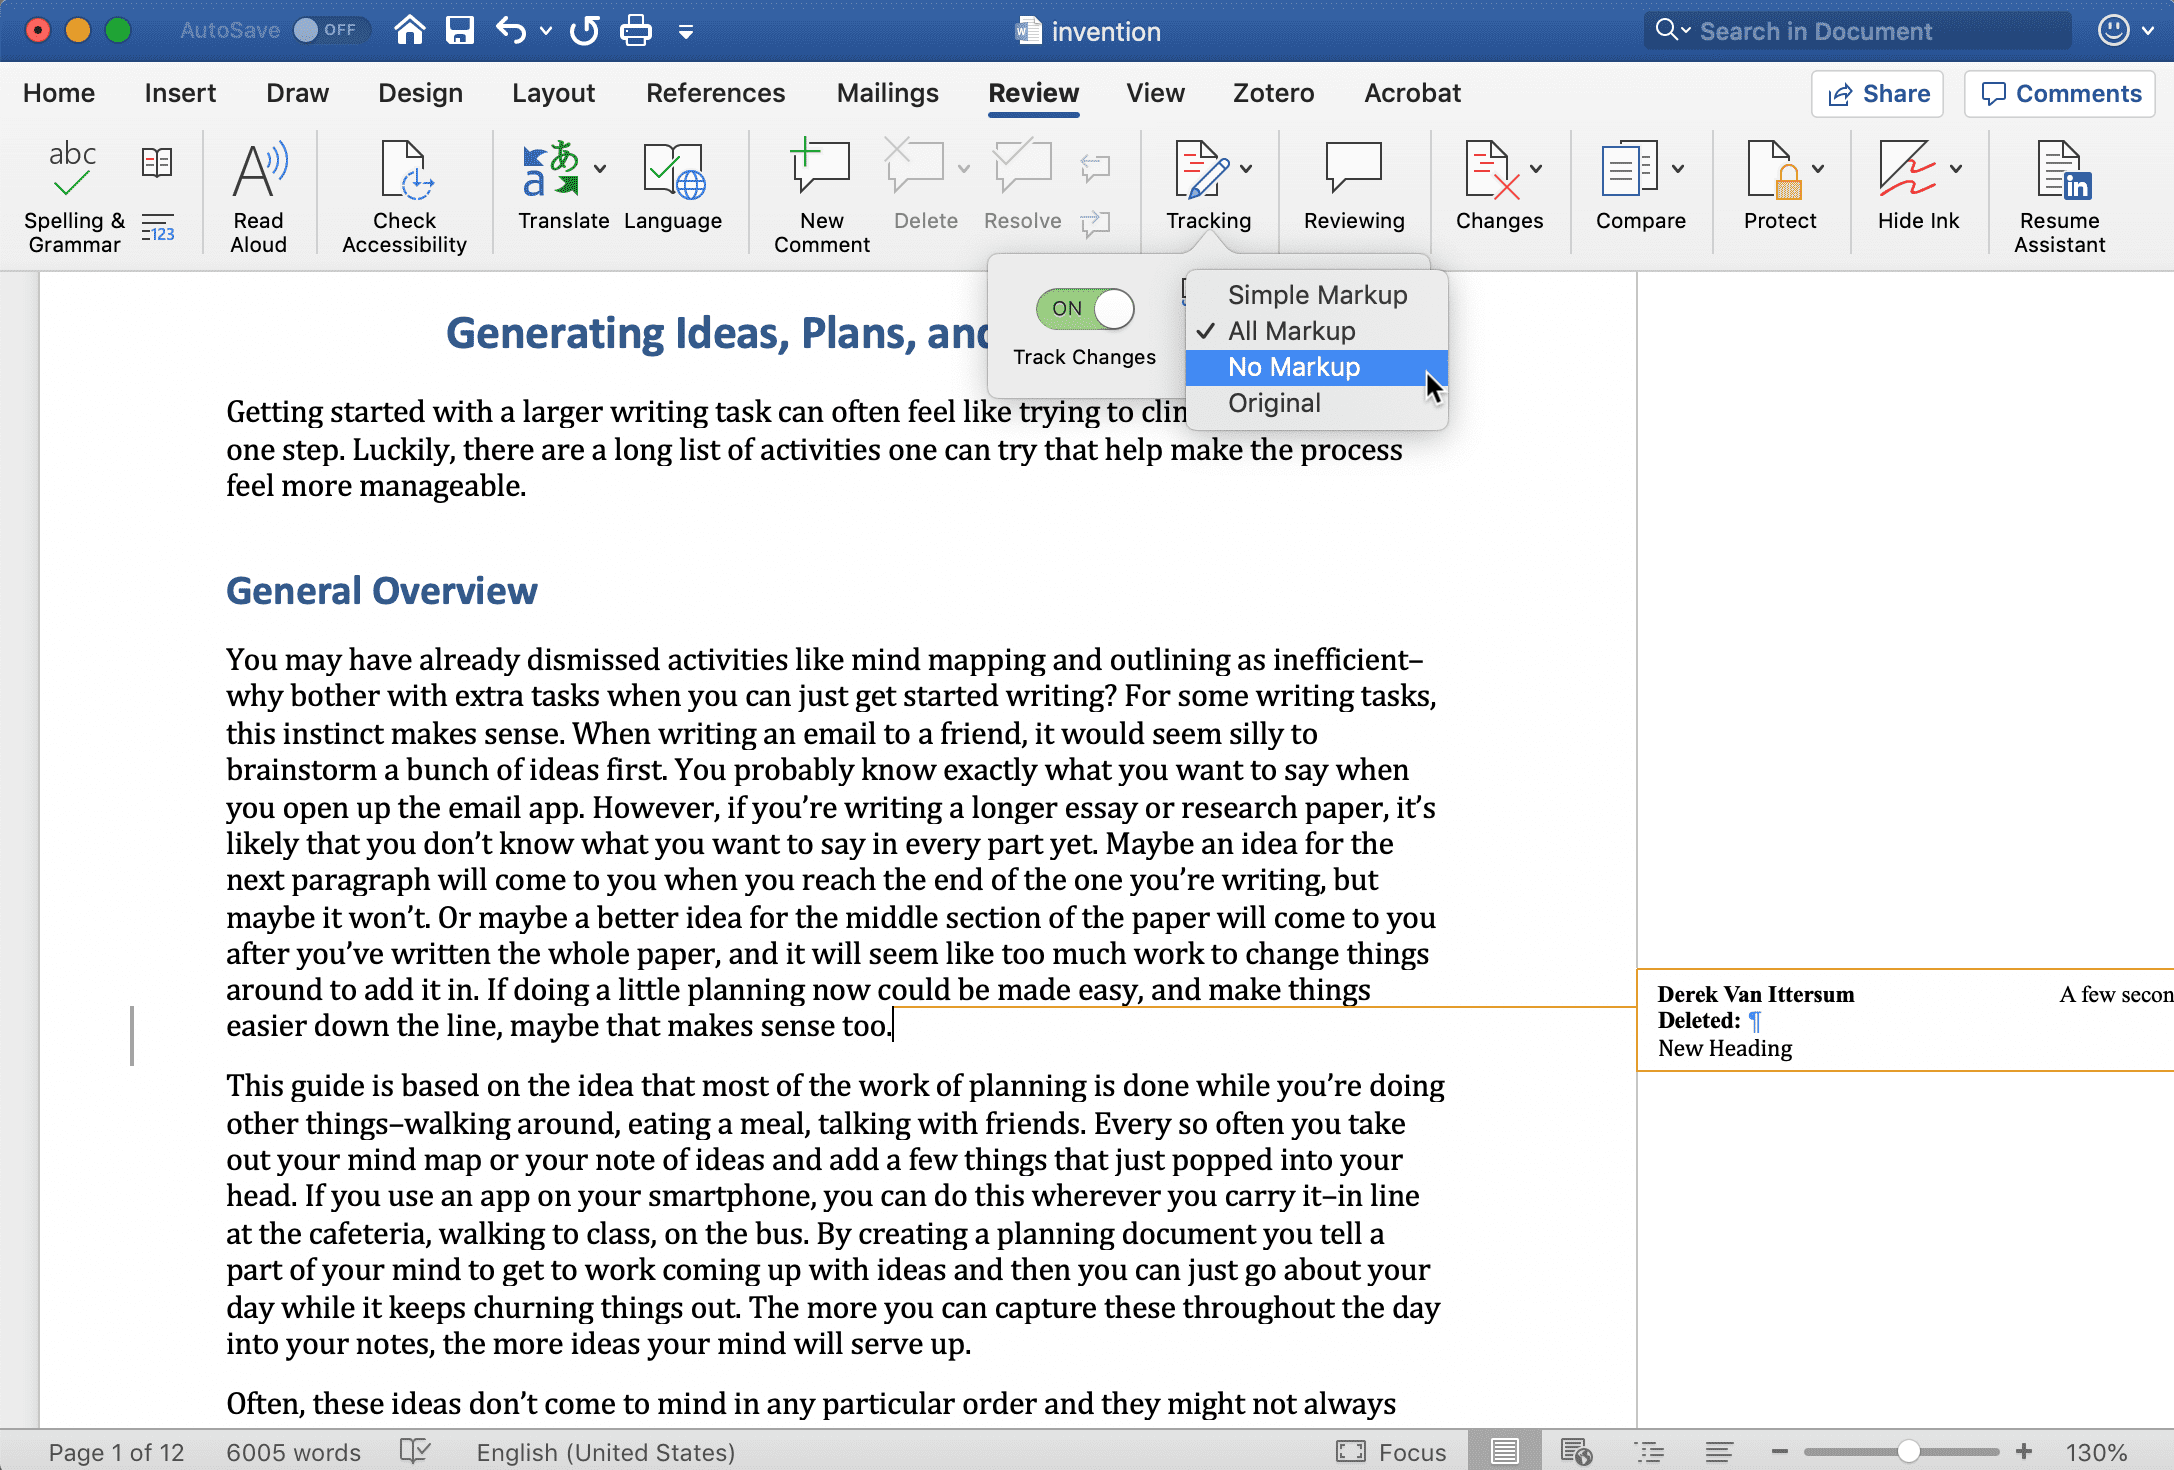Screen dimensions: 2174x1470
Task: Expand the Changes dropdown arrow
Action: pyautogui.click(x=1536, y=168)
